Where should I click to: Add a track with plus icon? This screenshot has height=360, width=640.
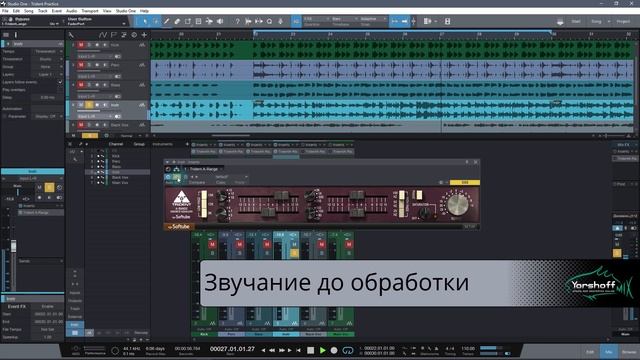point(144,35)
